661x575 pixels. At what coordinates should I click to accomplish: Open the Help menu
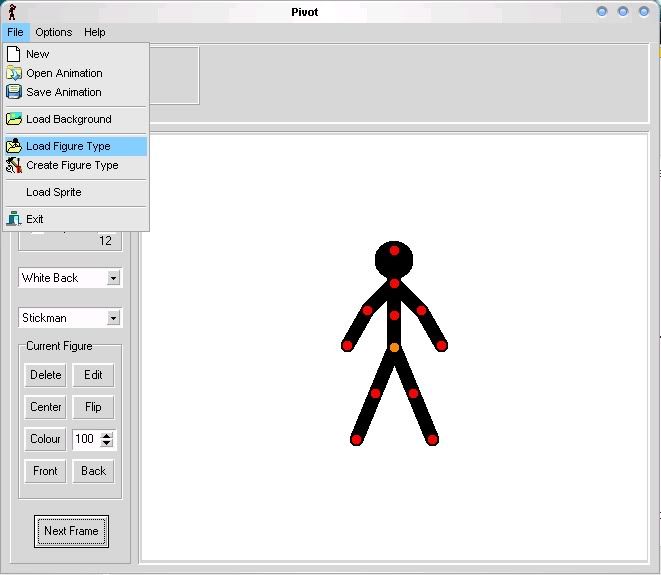click(x=94, y=32)
